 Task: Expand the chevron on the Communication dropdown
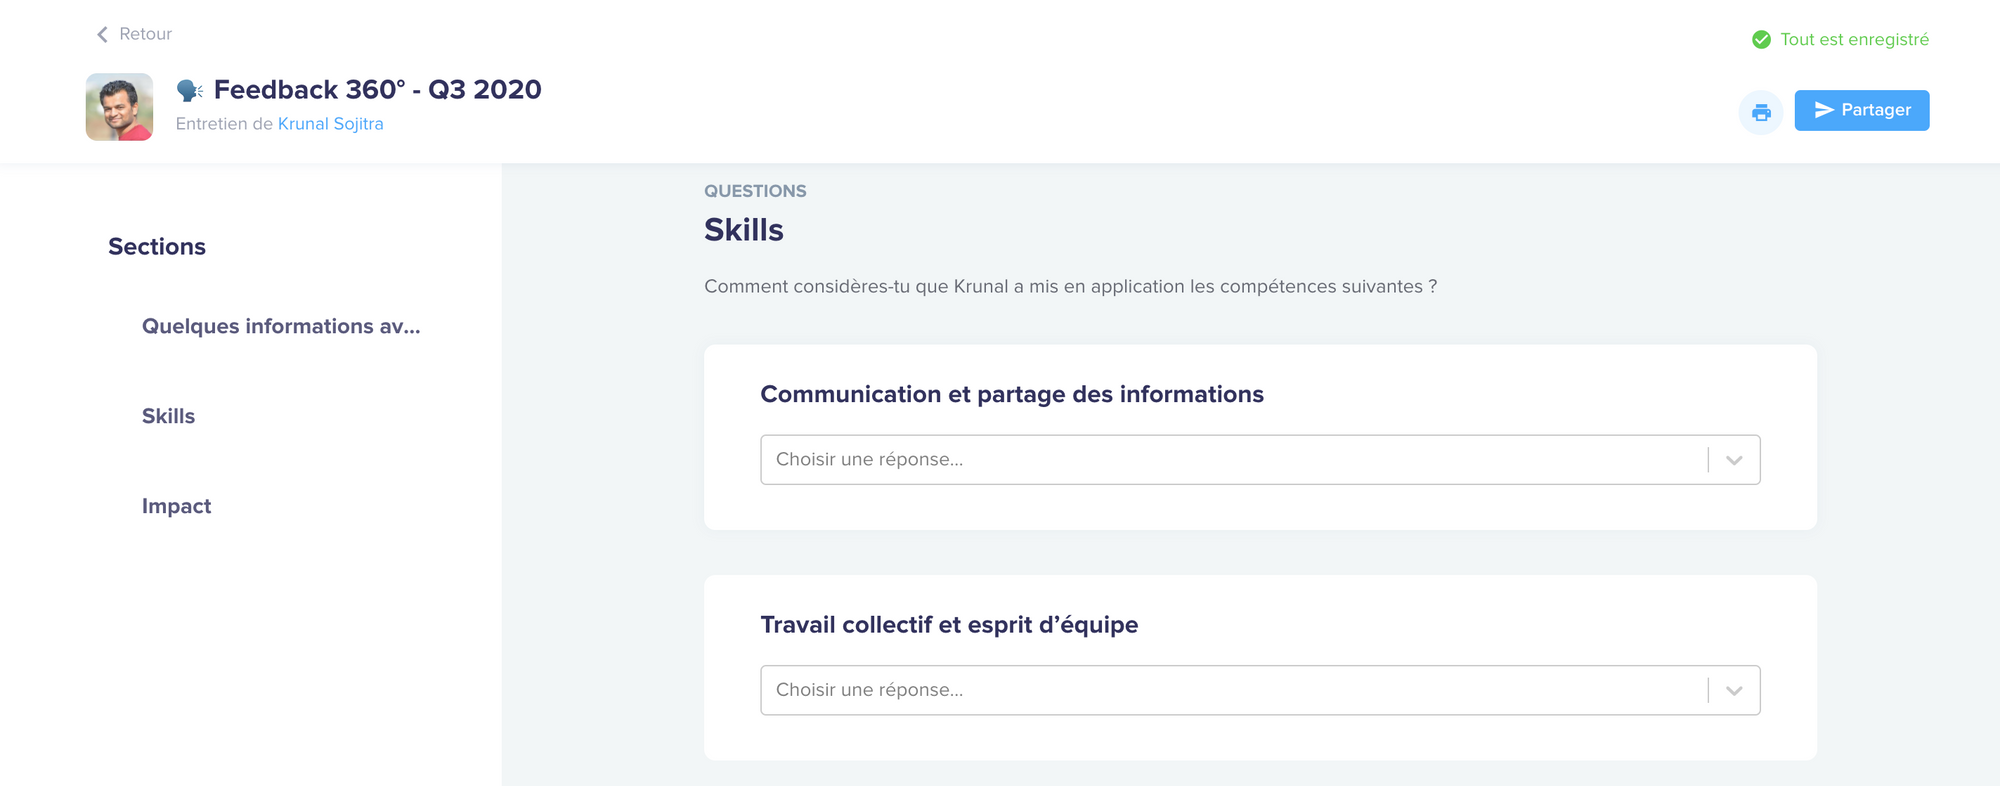click(1734, 460)
